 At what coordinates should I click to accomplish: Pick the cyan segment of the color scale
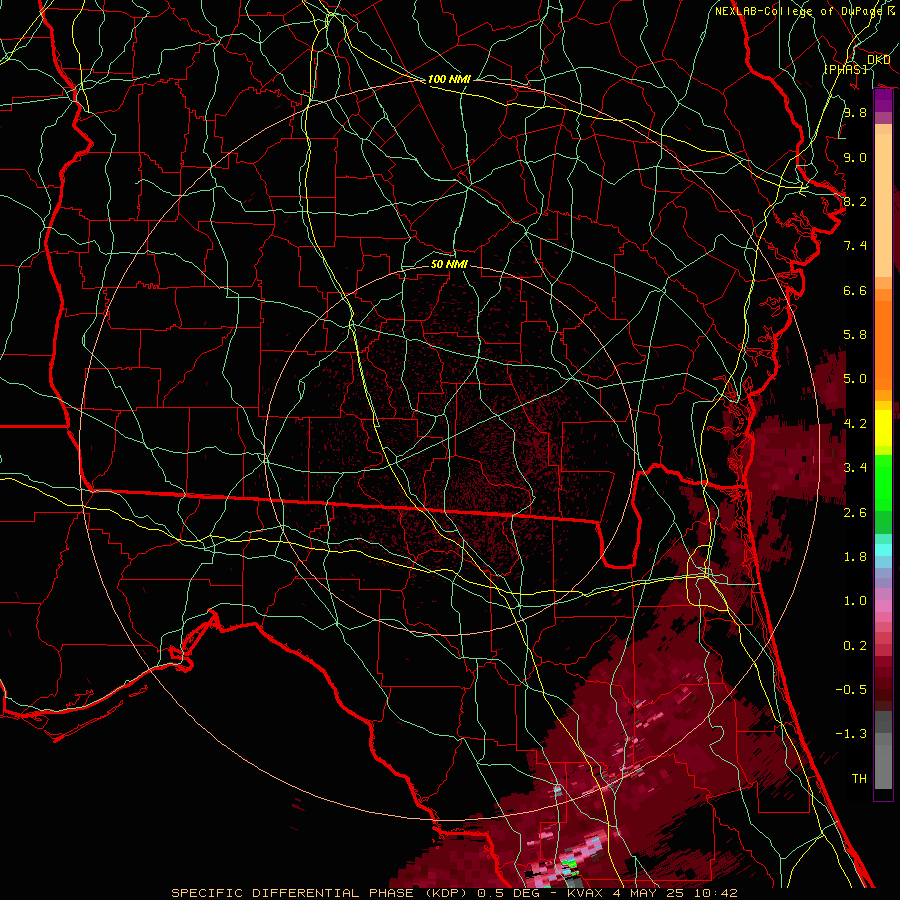click(x=883, y=549)
